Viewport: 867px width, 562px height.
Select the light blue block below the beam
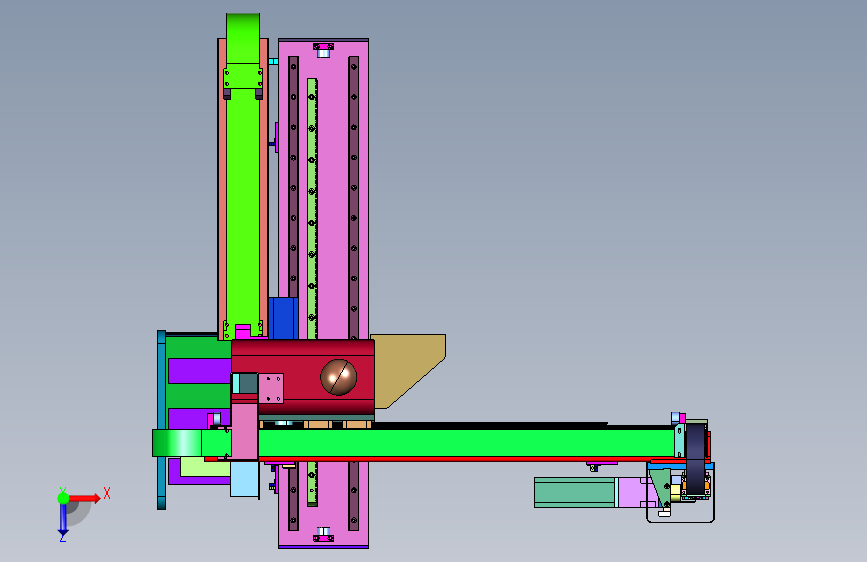pos(244,479)
